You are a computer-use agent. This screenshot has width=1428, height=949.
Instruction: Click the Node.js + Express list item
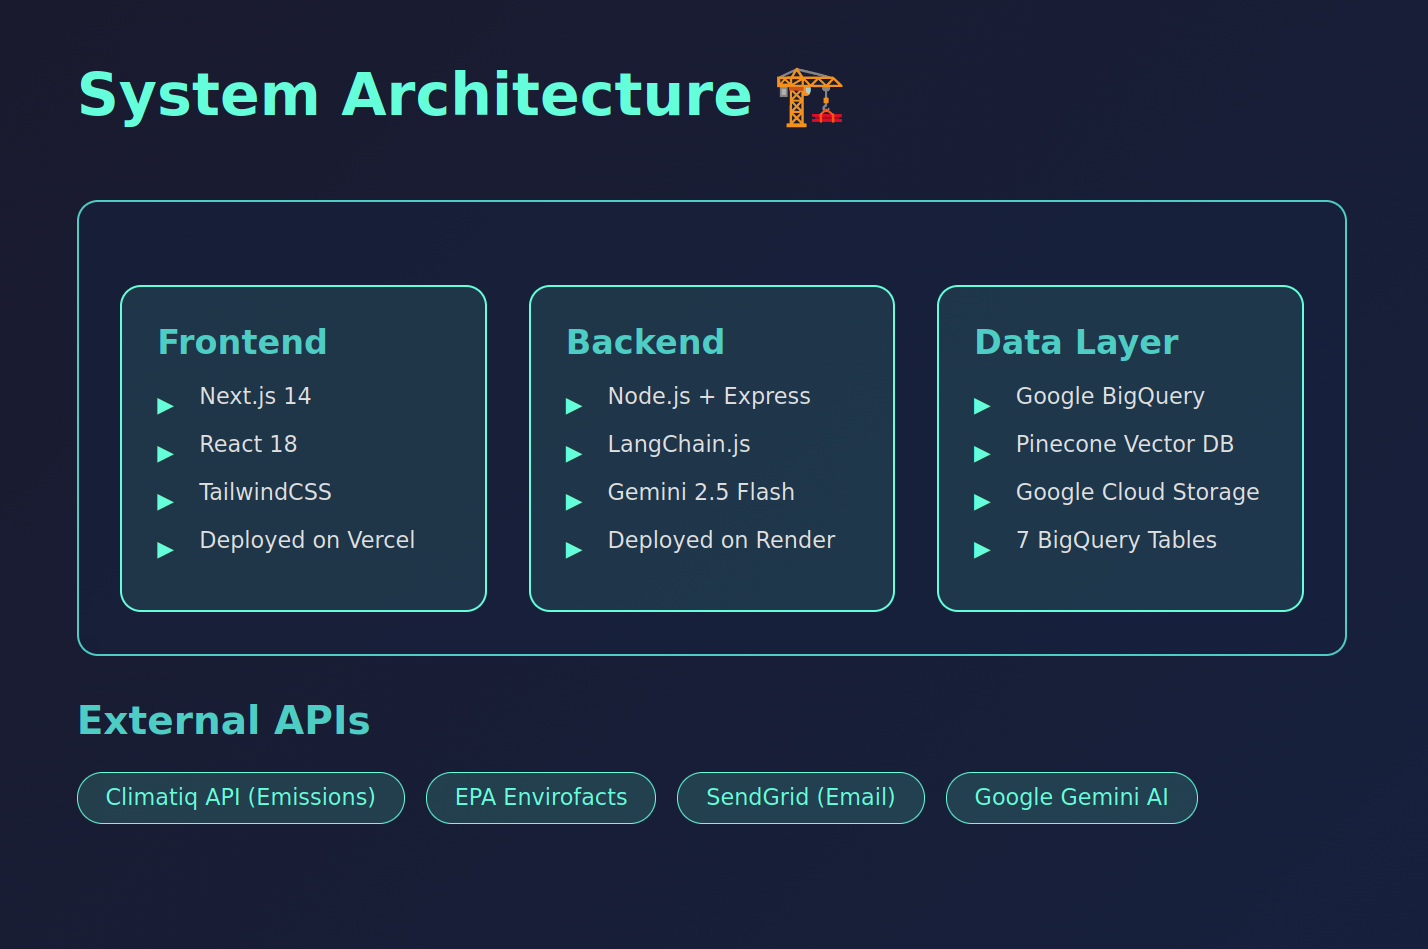[x=709, y=396]
